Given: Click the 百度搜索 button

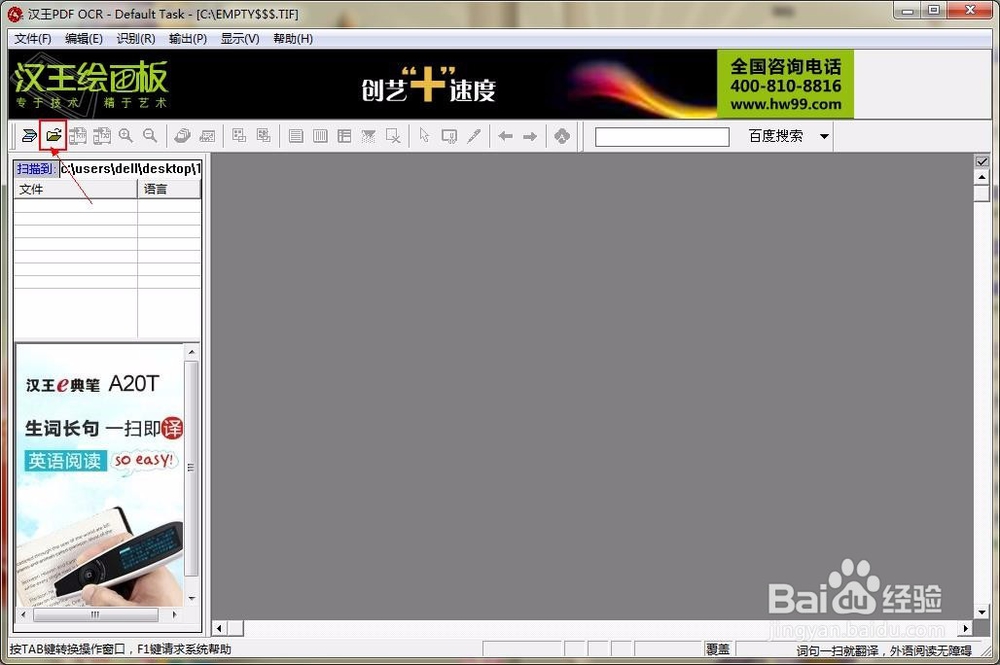Looking at the screenshot, I should (x=776, y=136).
